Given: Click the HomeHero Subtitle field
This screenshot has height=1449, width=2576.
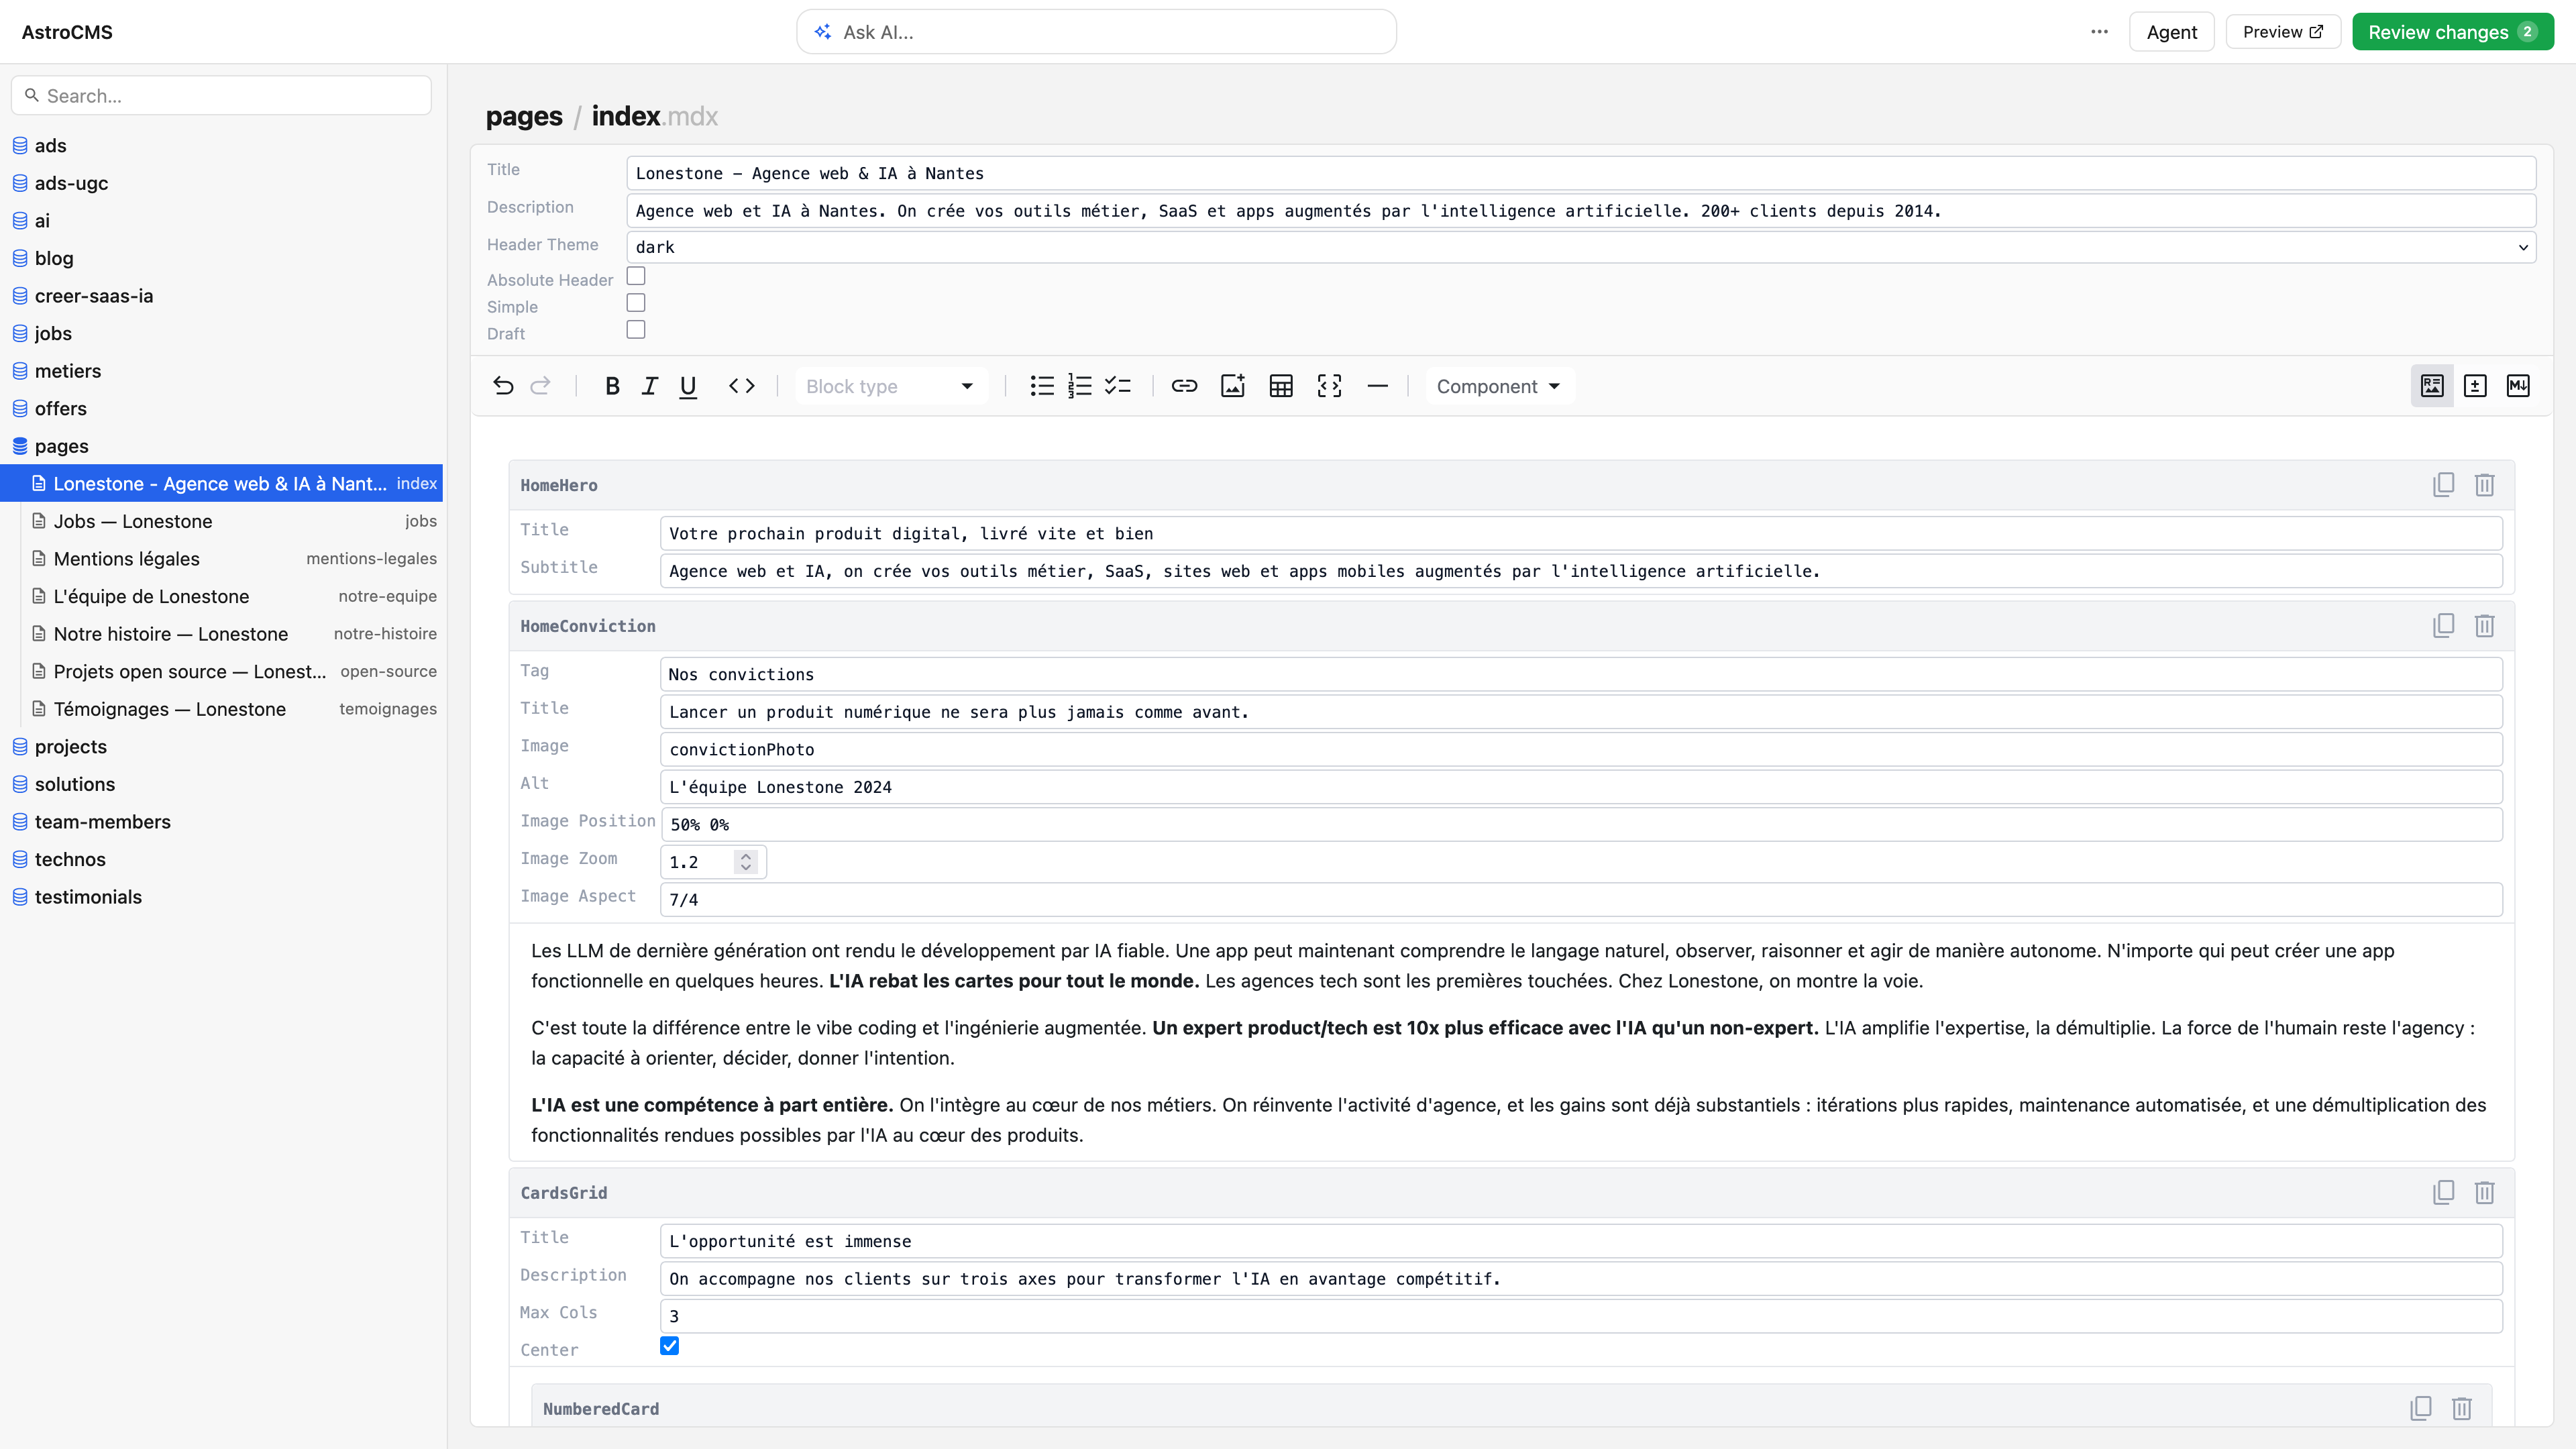Looking at the screenshot, I should point(1580,571).
